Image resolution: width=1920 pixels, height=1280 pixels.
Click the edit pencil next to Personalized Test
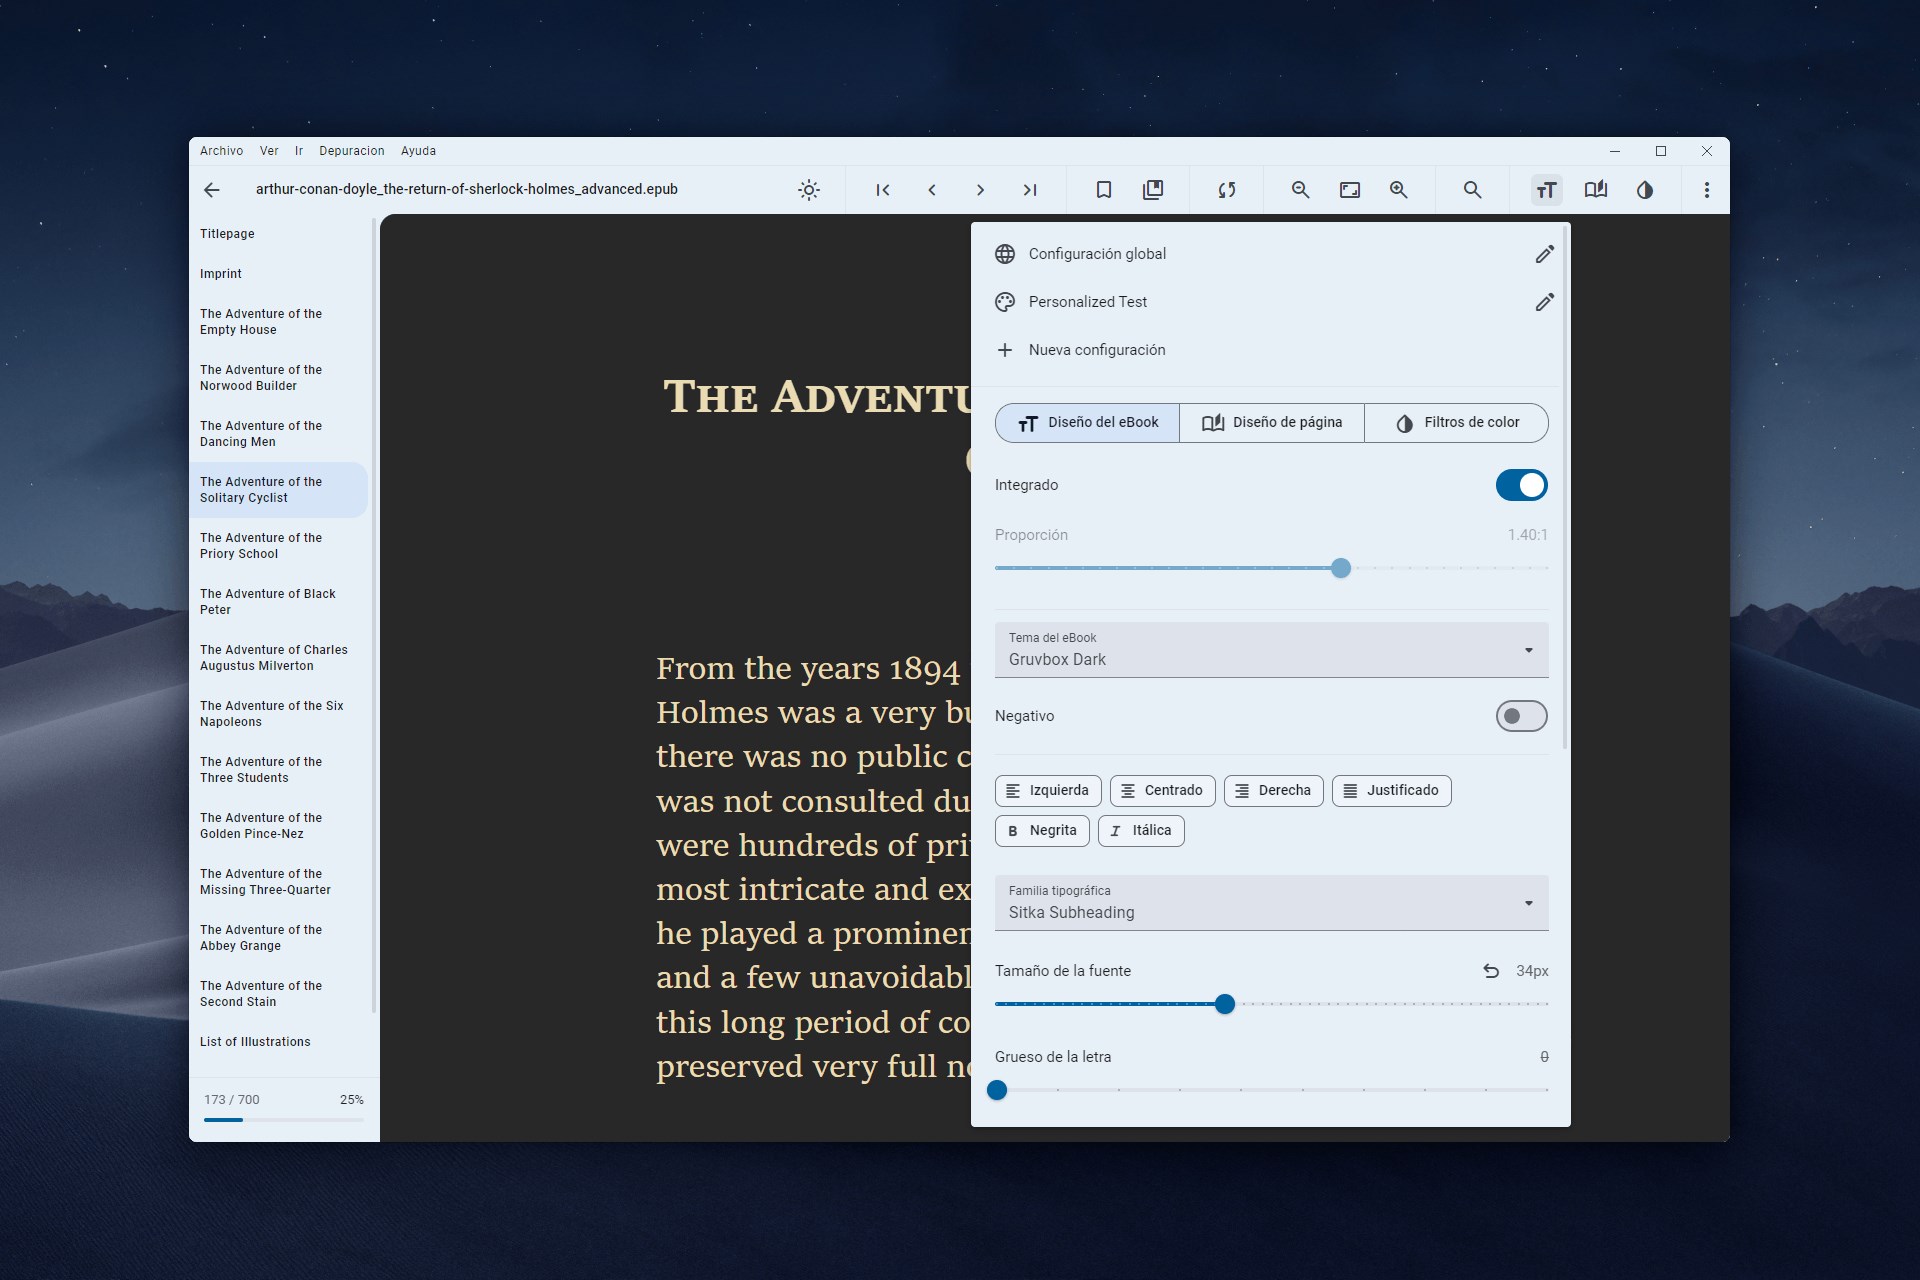tap(1544, 301)
